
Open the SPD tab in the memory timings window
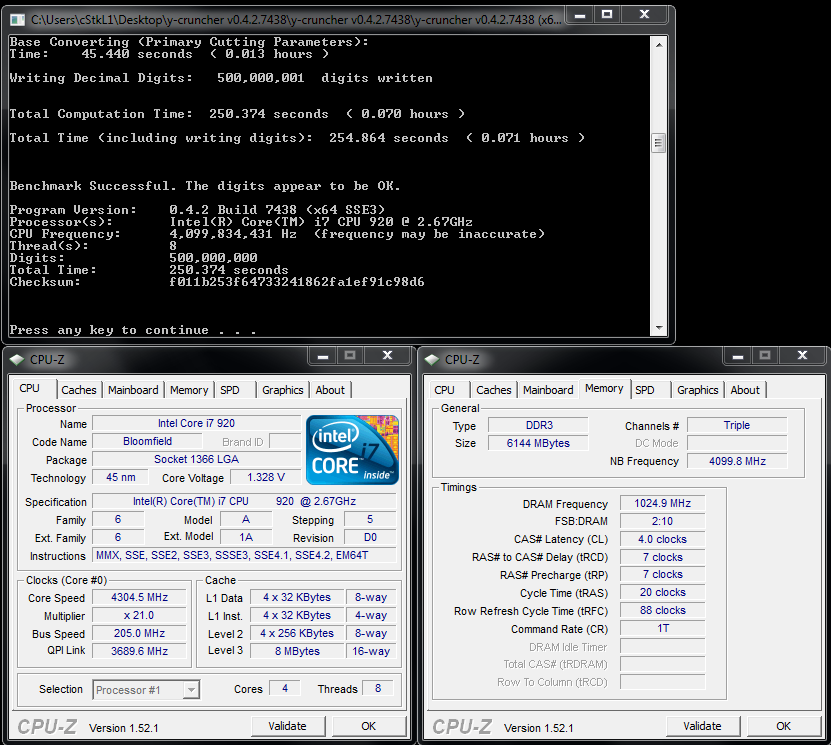pyautogui.click(x=645, y=390)
